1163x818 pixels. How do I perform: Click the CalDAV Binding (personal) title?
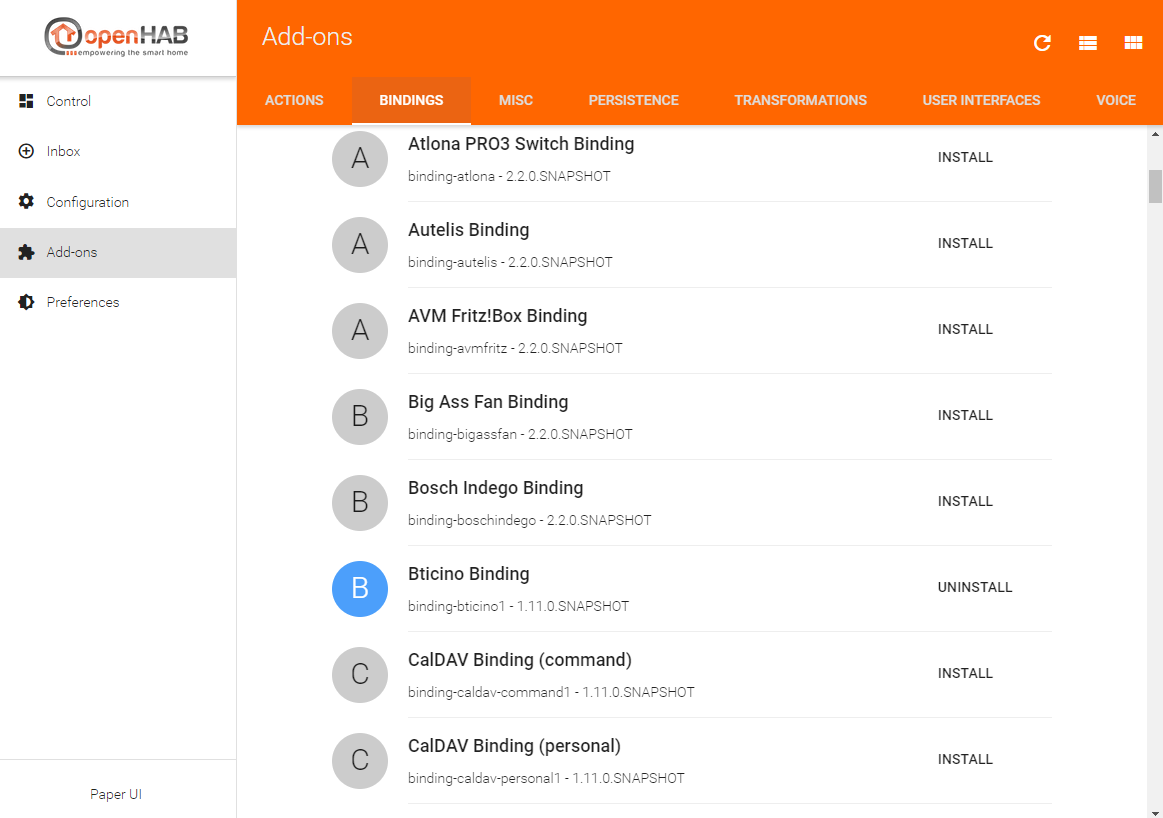pyautogui.click(x=514, y=746)
